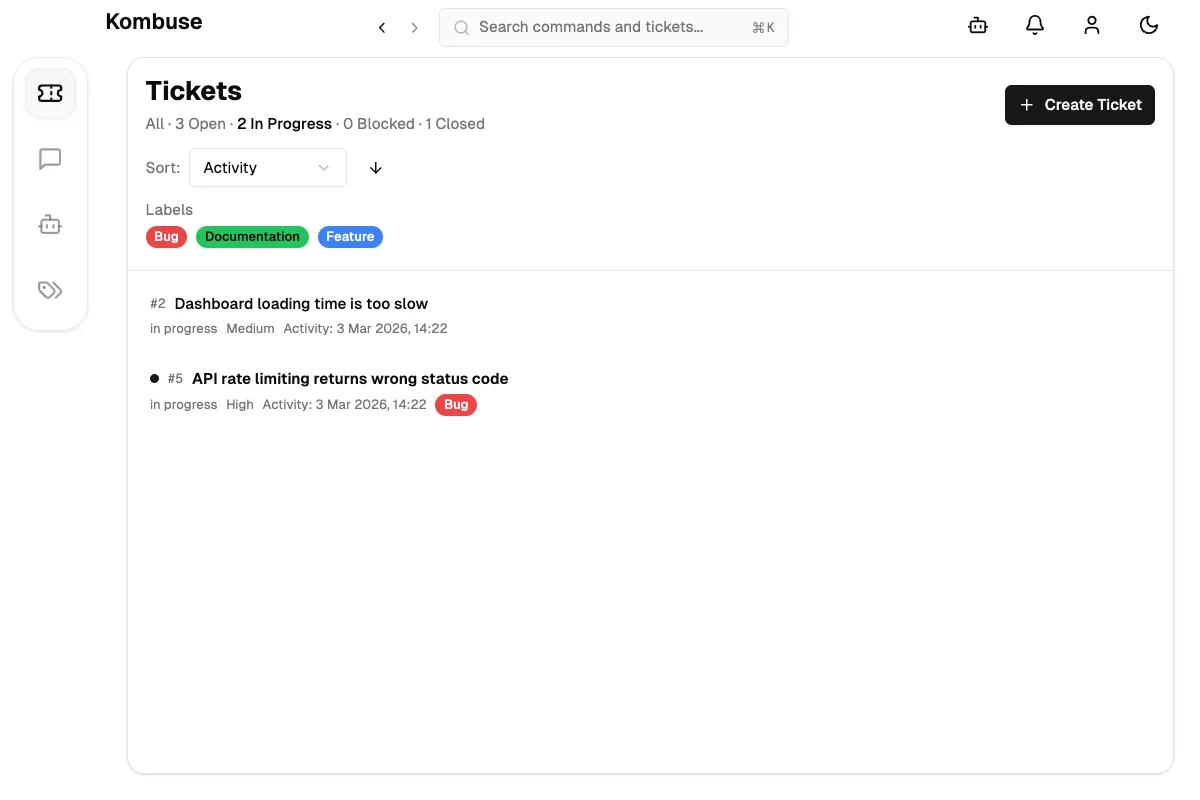Image resolution: width=1200 pixels, height=800 pixels.
Task: Select the green Documentation label swatch
Action: coord(252,236)
